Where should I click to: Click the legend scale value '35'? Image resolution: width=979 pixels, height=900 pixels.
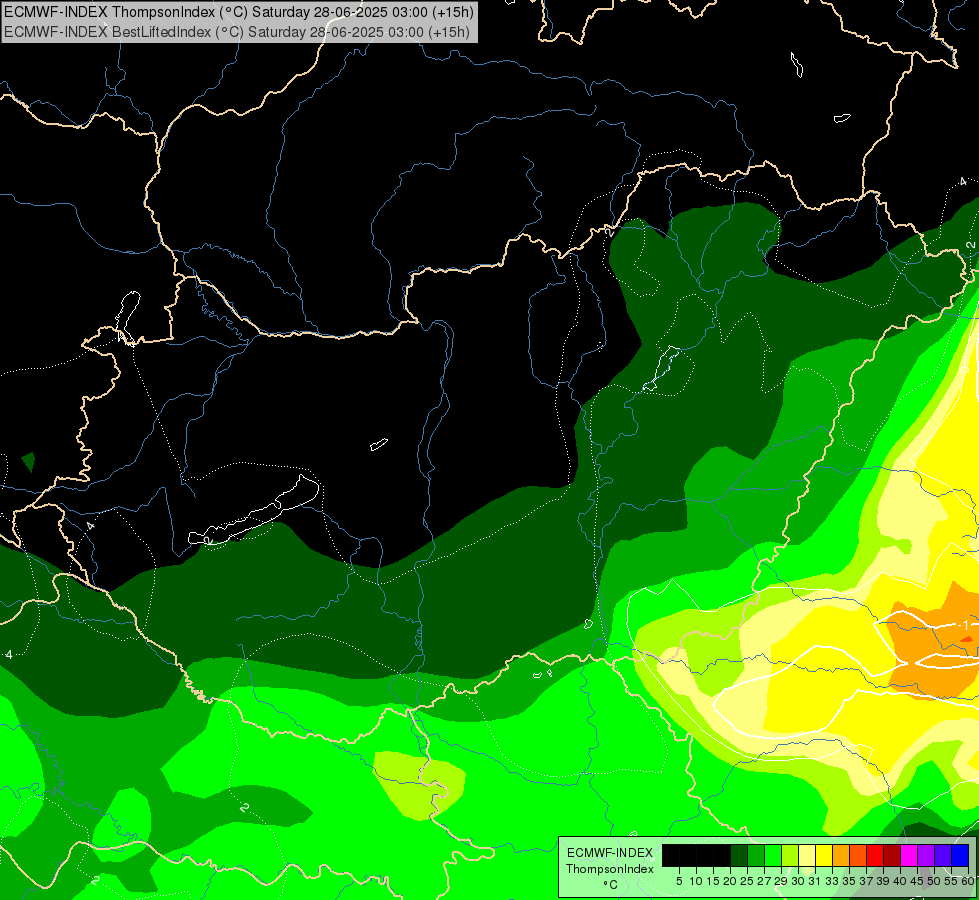click(x=849, y=881)
